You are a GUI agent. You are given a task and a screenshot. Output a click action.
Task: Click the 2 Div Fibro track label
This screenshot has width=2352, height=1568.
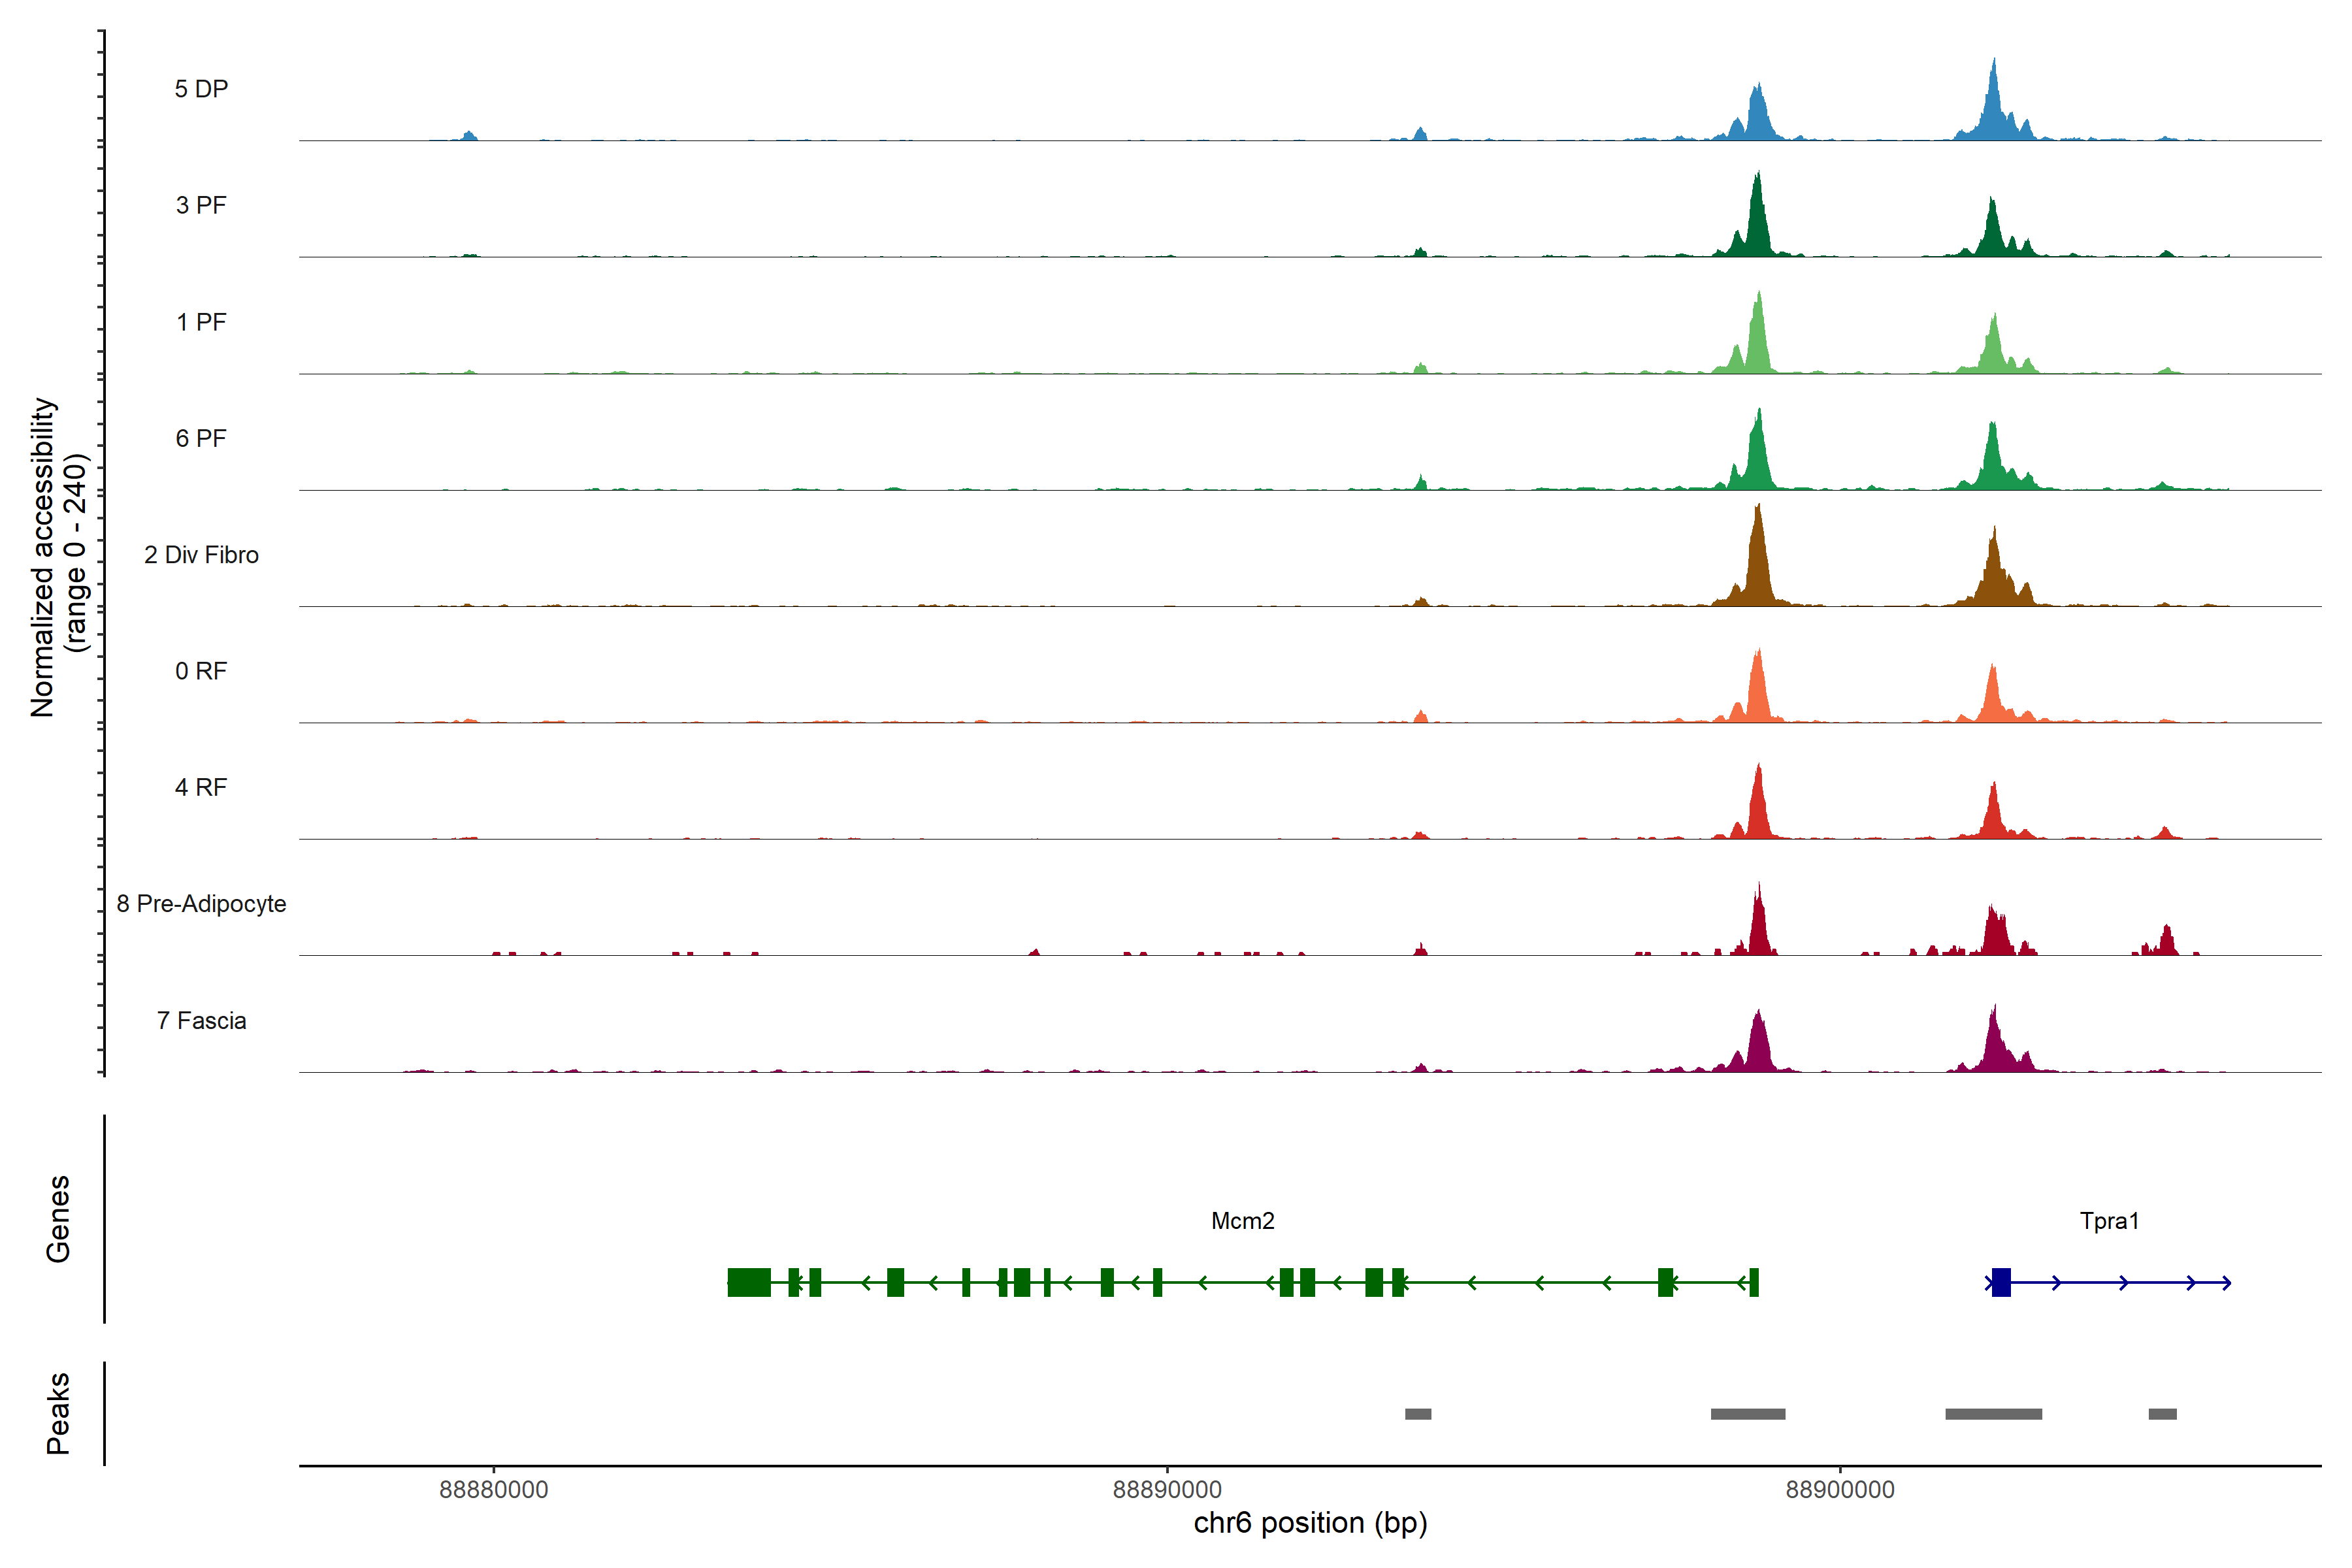click(201, 555)
